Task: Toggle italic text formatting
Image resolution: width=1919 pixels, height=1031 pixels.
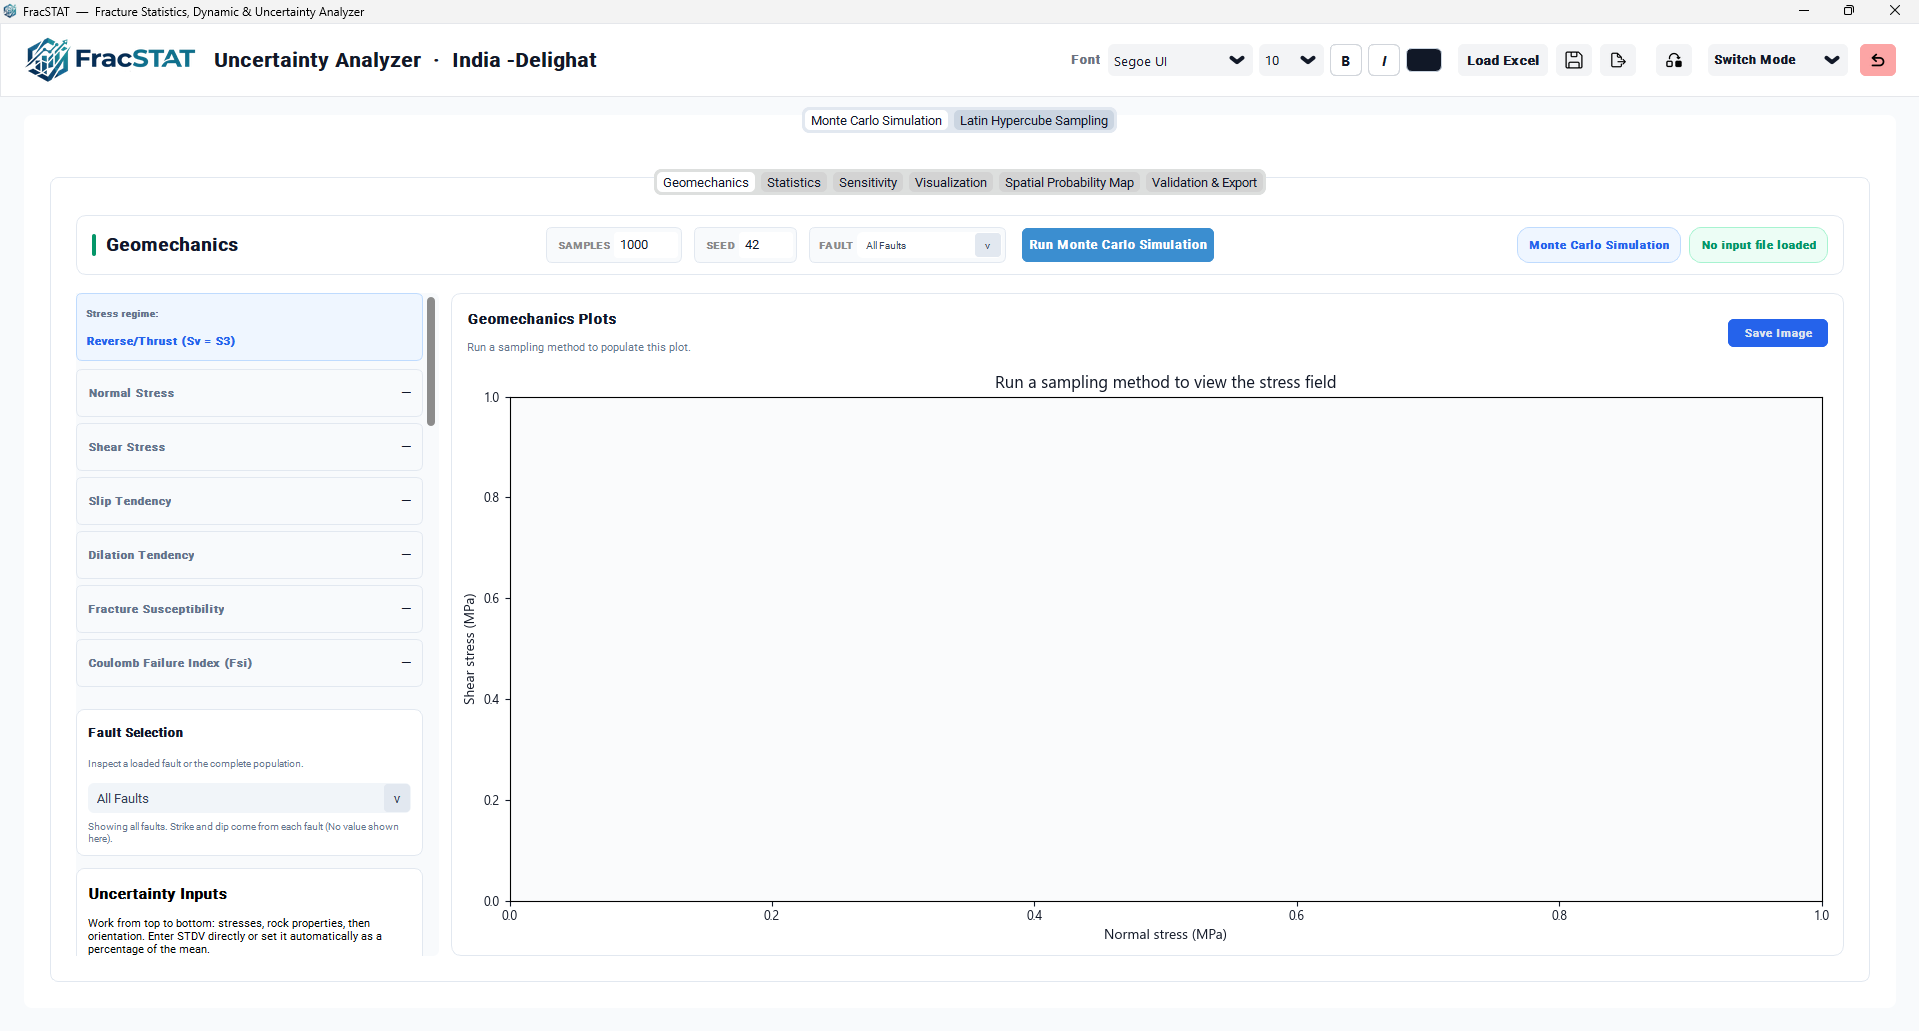Action: [x=1384, y=60]
